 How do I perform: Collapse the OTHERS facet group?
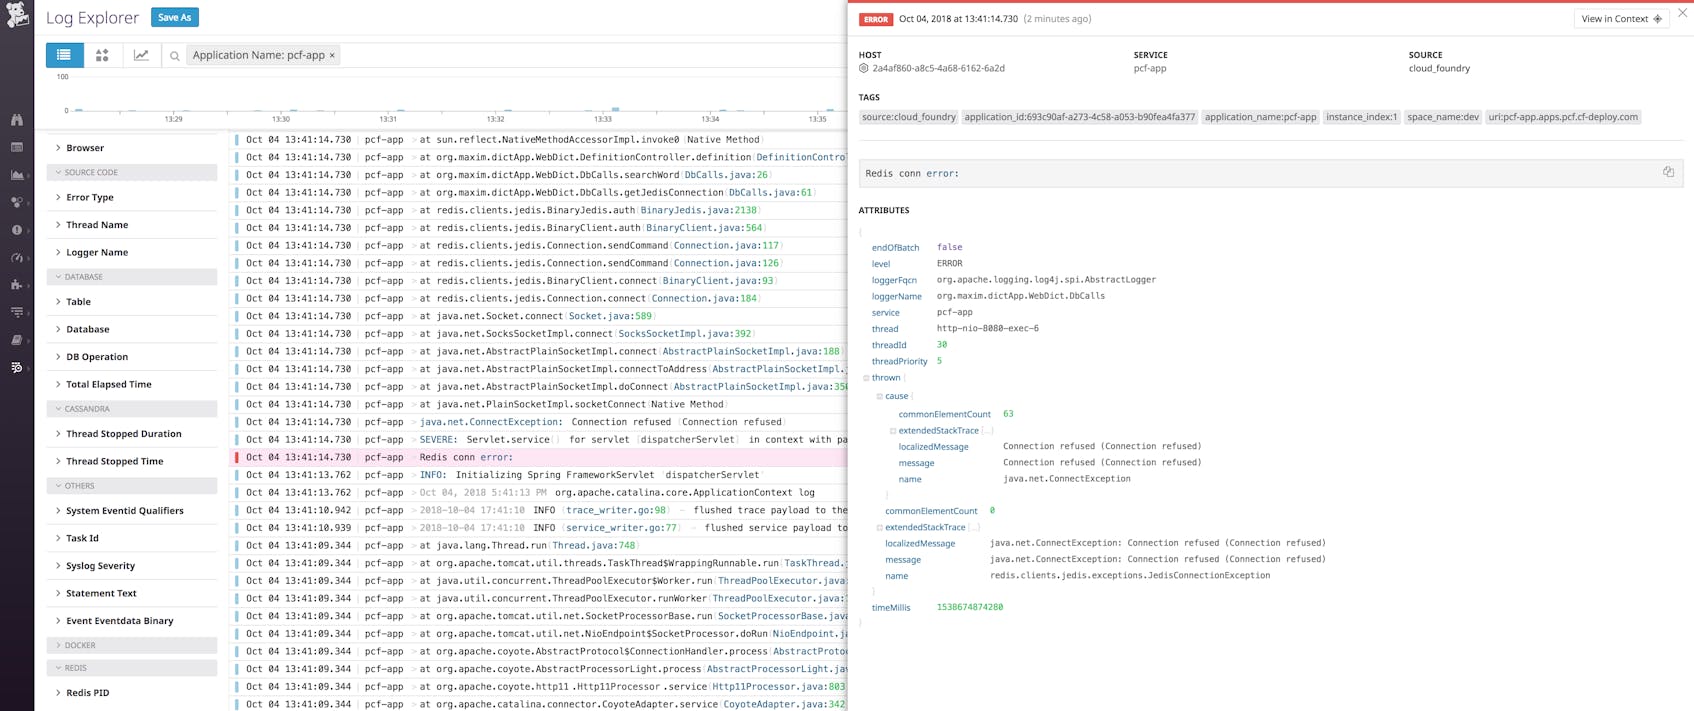tap(131, 486)
